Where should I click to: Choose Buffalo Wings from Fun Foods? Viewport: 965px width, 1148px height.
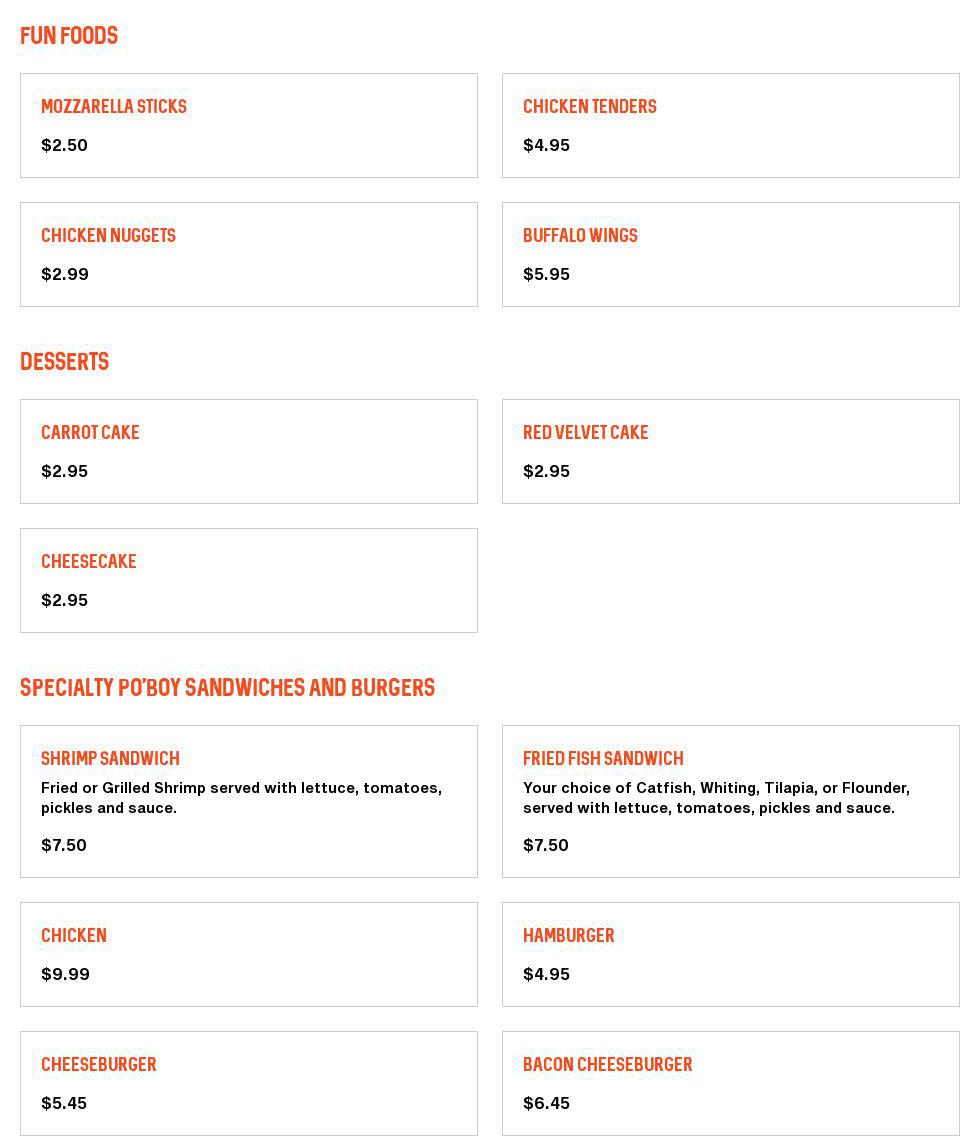click(x=730, y=254)
